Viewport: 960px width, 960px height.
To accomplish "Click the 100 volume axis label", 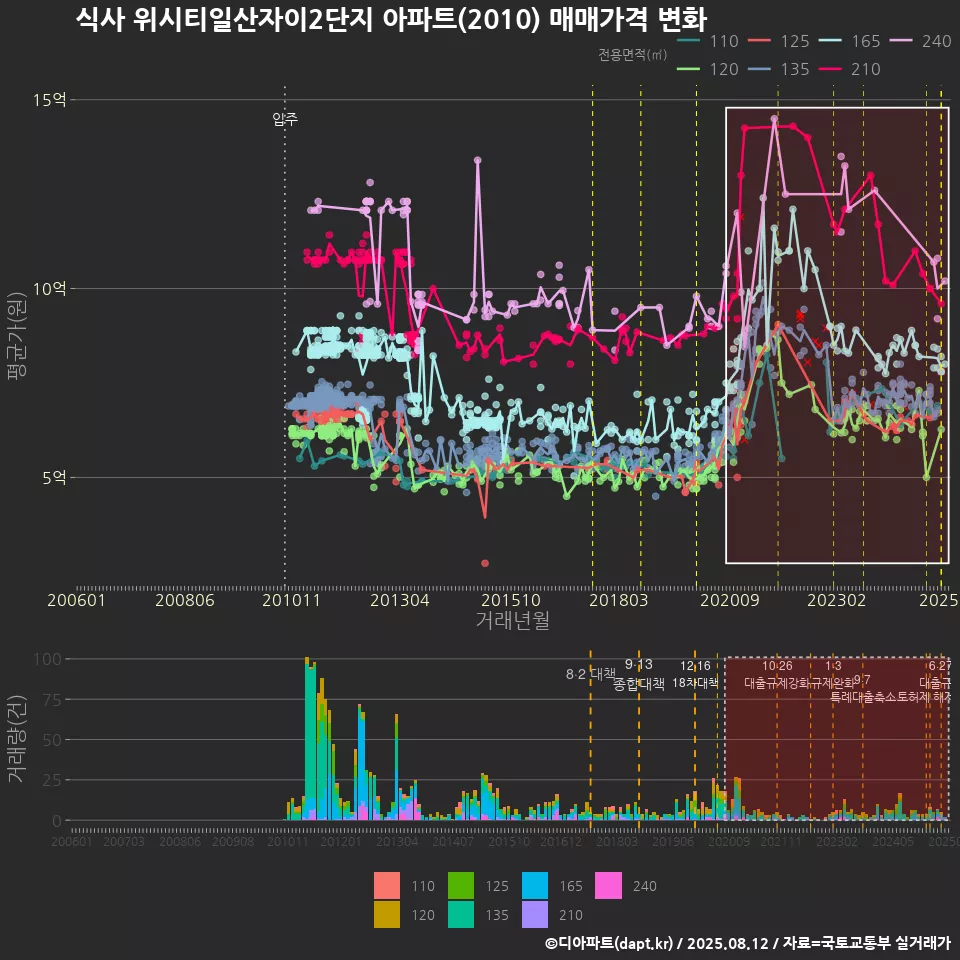I will (x=47, y=659).
